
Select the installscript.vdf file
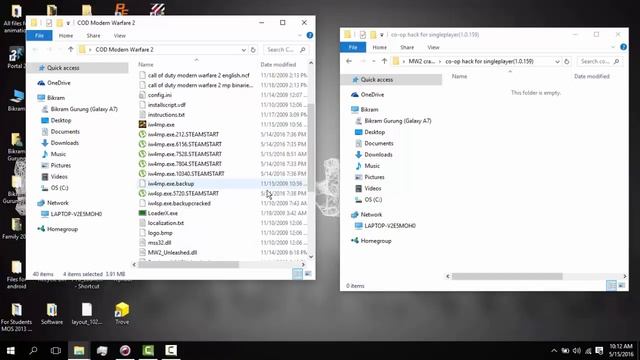(167, 105)
